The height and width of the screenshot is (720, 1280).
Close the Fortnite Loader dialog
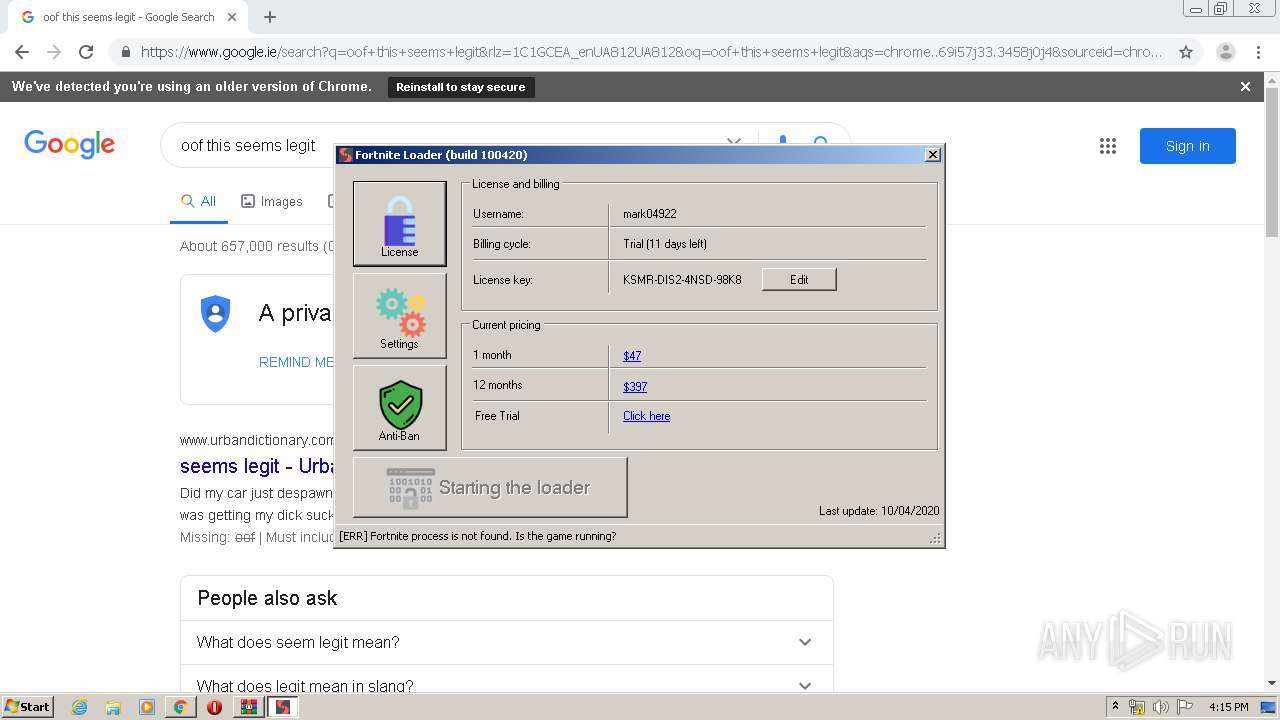click(x=933, y=154)
